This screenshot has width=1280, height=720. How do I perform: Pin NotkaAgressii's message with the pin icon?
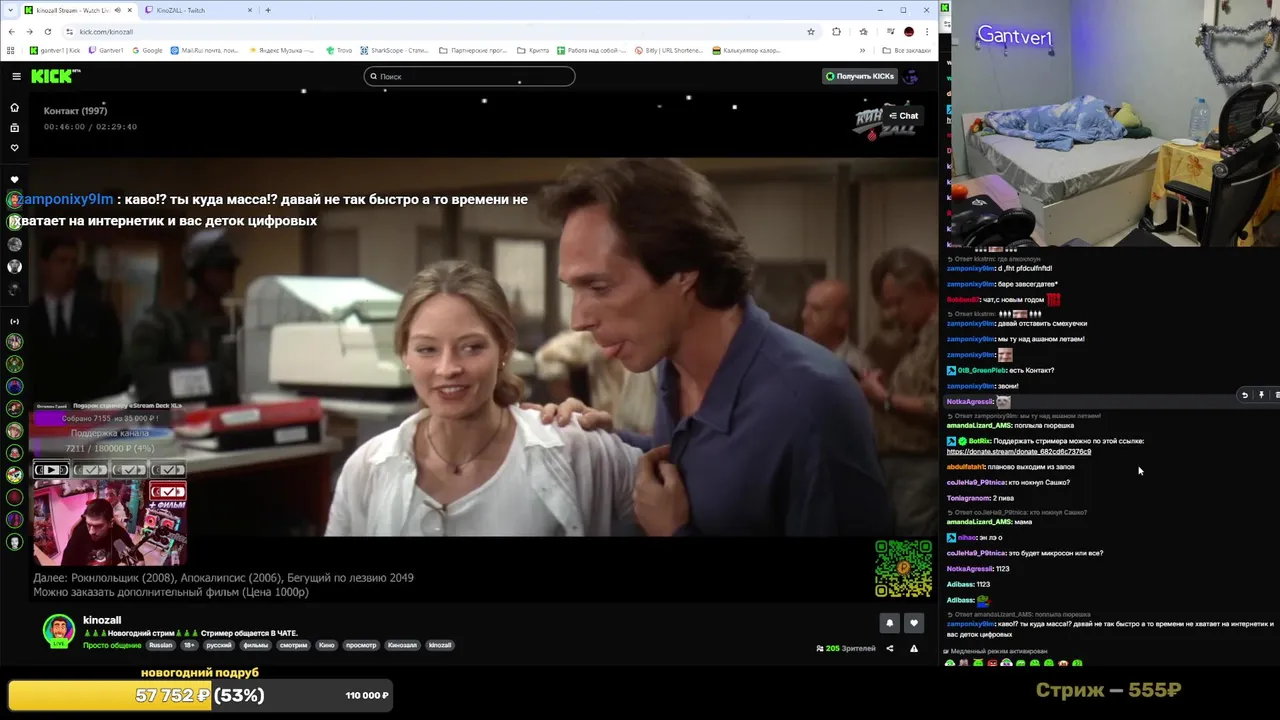coord(1261,395)
